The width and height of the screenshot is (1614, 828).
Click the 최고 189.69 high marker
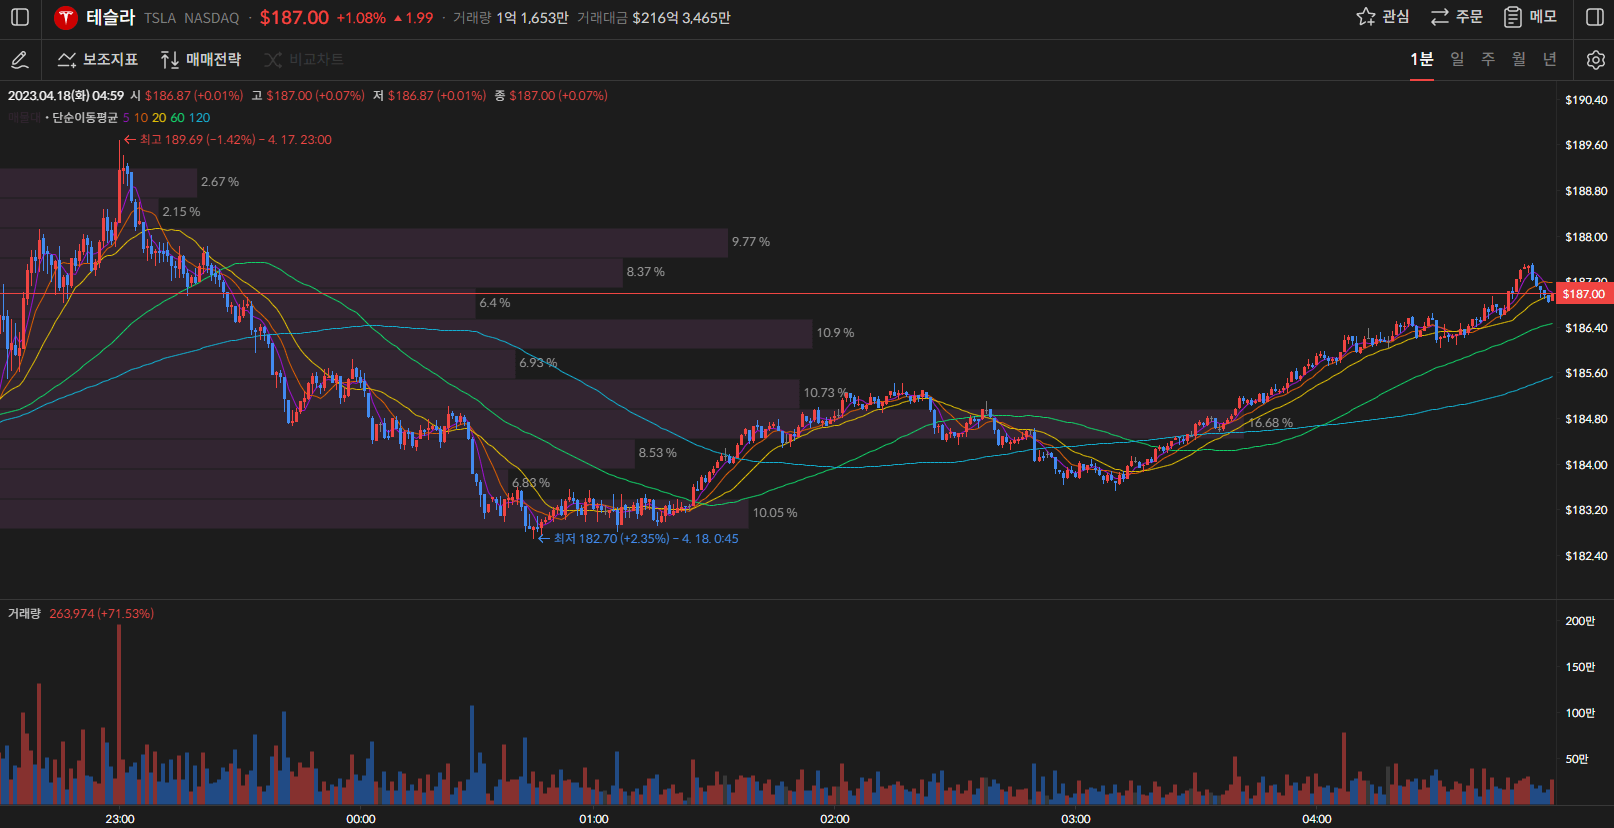click(228, 140)
